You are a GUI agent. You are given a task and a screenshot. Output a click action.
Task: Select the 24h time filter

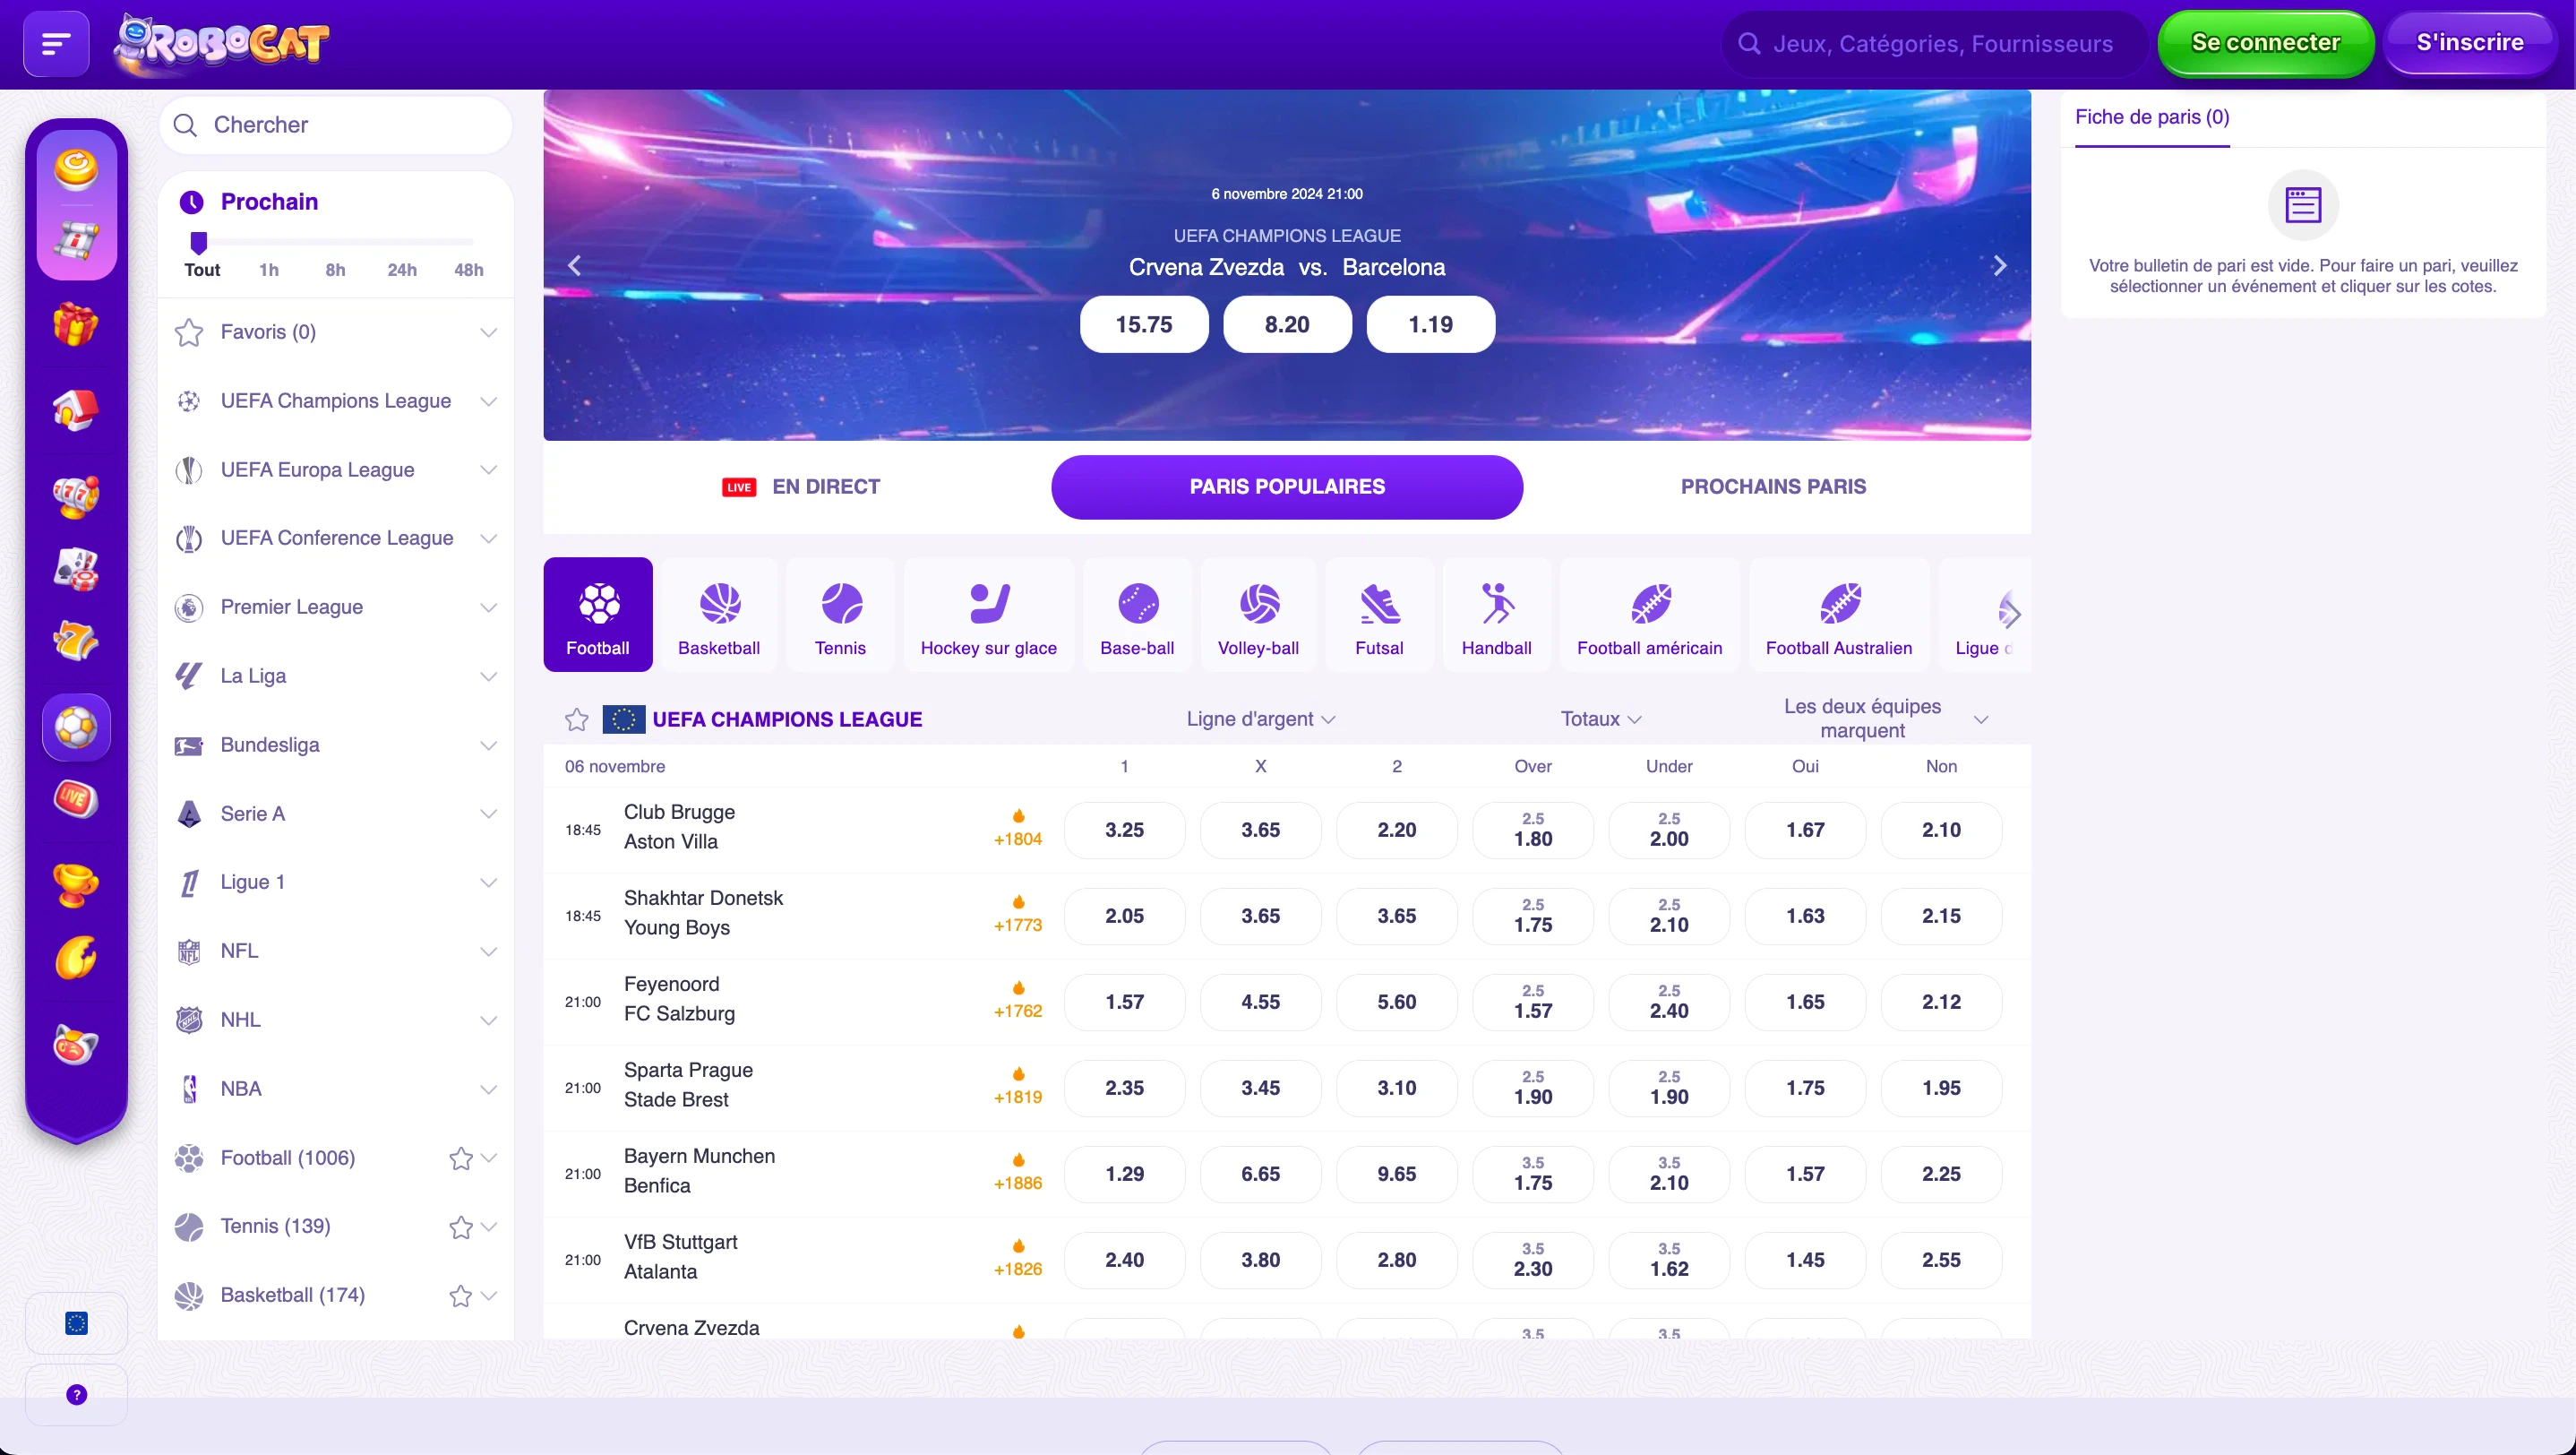402,270
